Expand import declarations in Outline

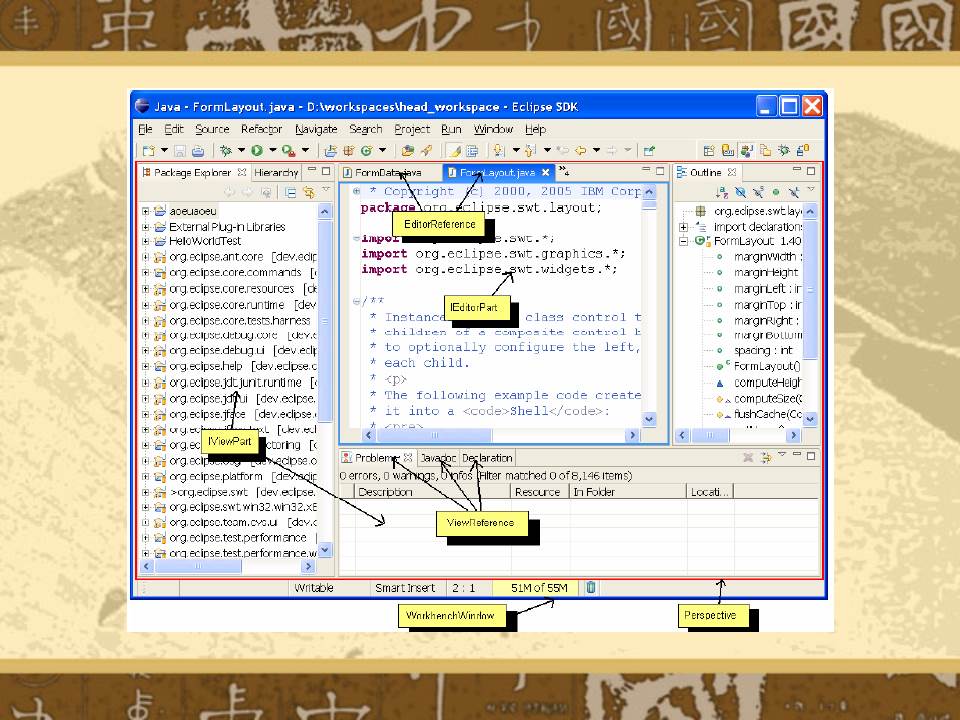[x=683, y=227]
